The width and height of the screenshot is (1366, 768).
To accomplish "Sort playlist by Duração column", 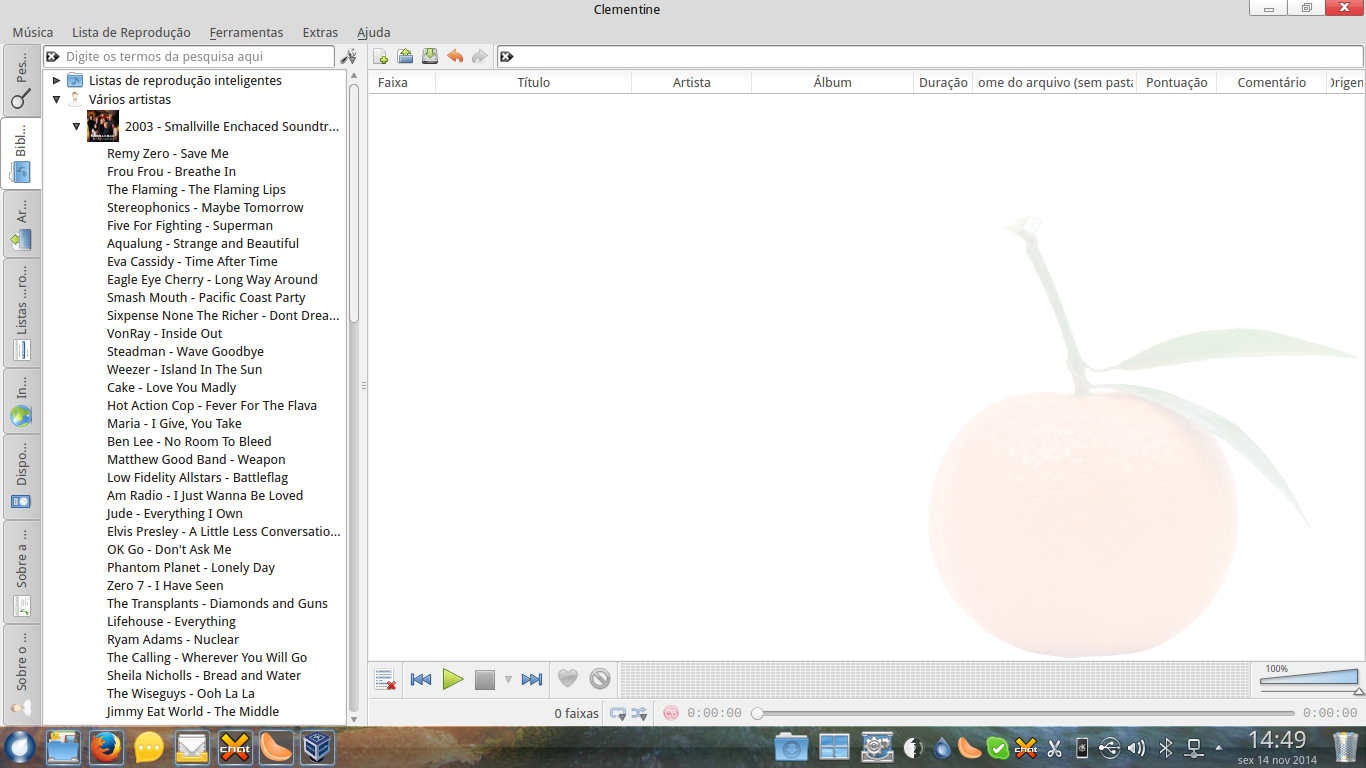I will point(943,82).
